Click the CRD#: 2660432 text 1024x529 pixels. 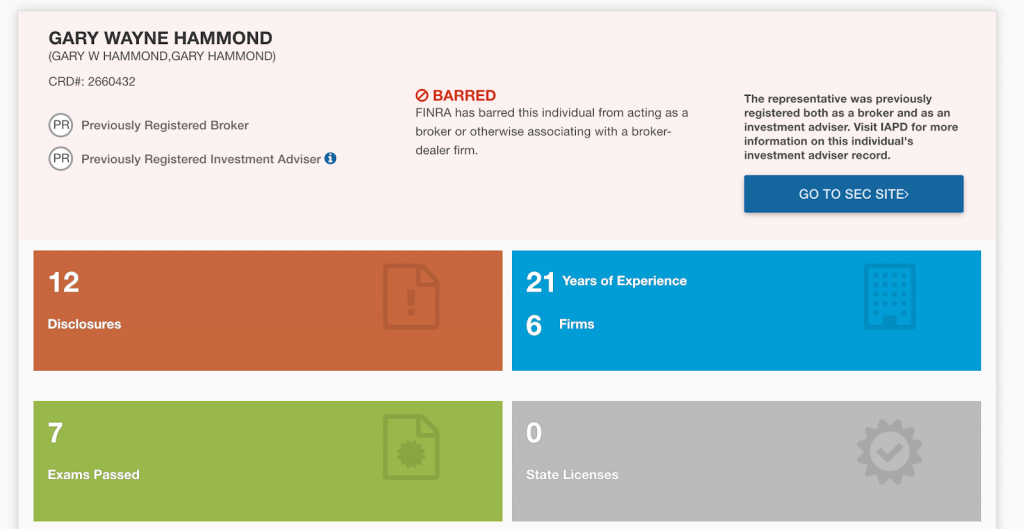click(x=92, y=82)
